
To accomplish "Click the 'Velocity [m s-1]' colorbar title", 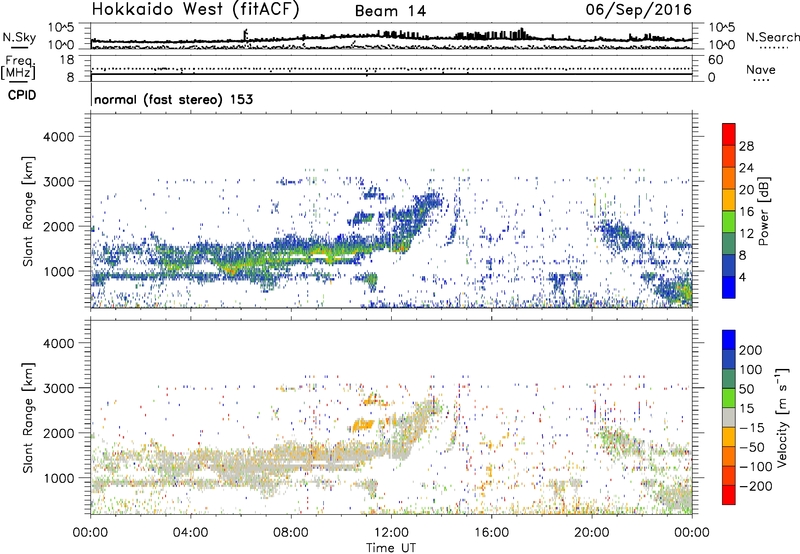I will [781, 417].
